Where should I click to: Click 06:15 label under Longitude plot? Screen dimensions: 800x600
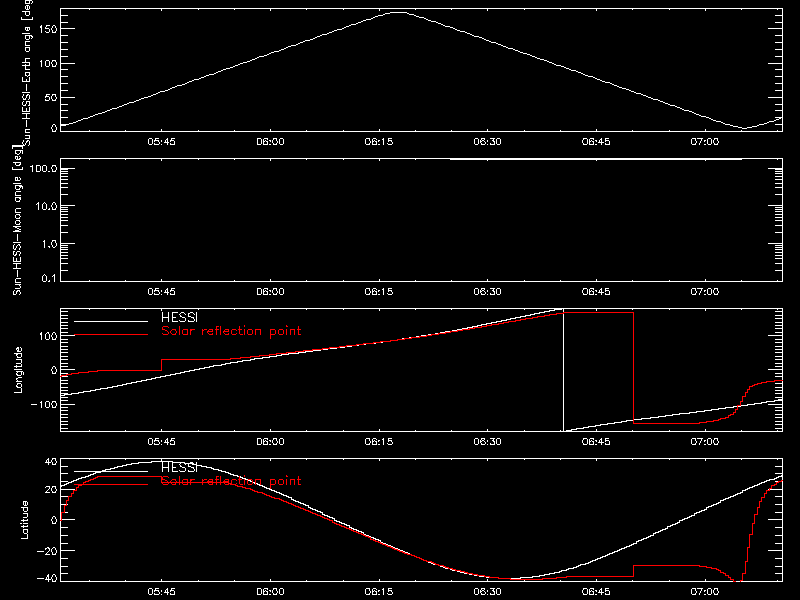point(379,442)
